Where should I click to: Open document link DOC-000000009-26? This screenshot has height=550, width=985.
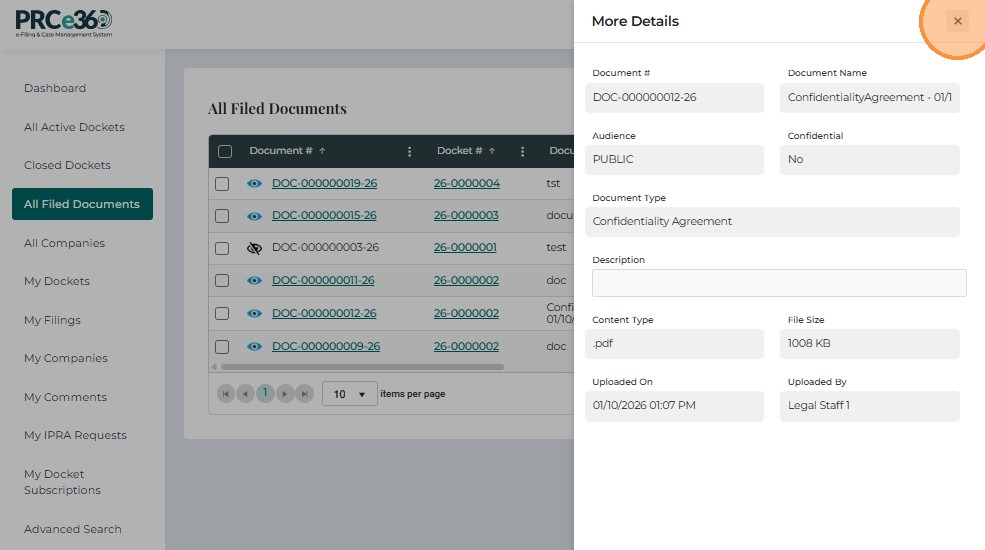pyautogui.click(x=326, y=347)
